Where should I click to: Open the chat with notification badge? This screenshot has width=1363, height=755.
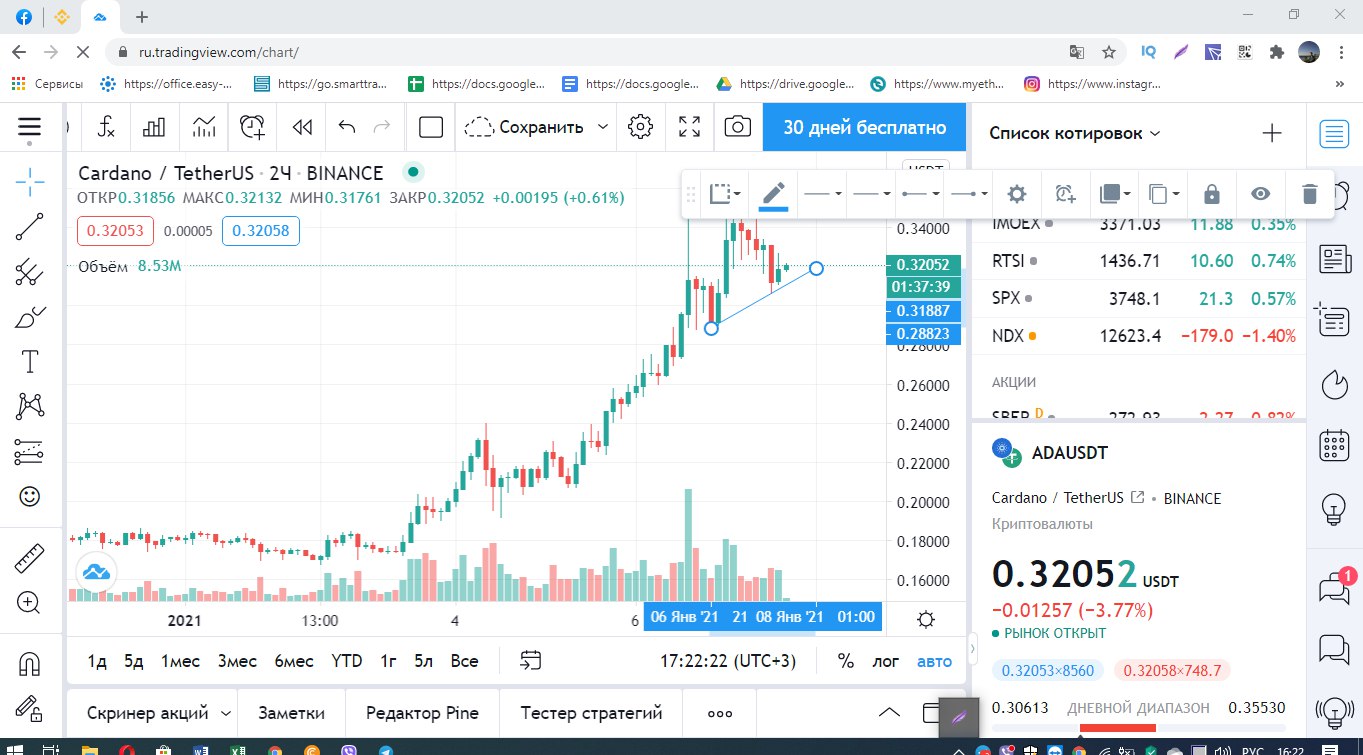[x=1334, y=588]
